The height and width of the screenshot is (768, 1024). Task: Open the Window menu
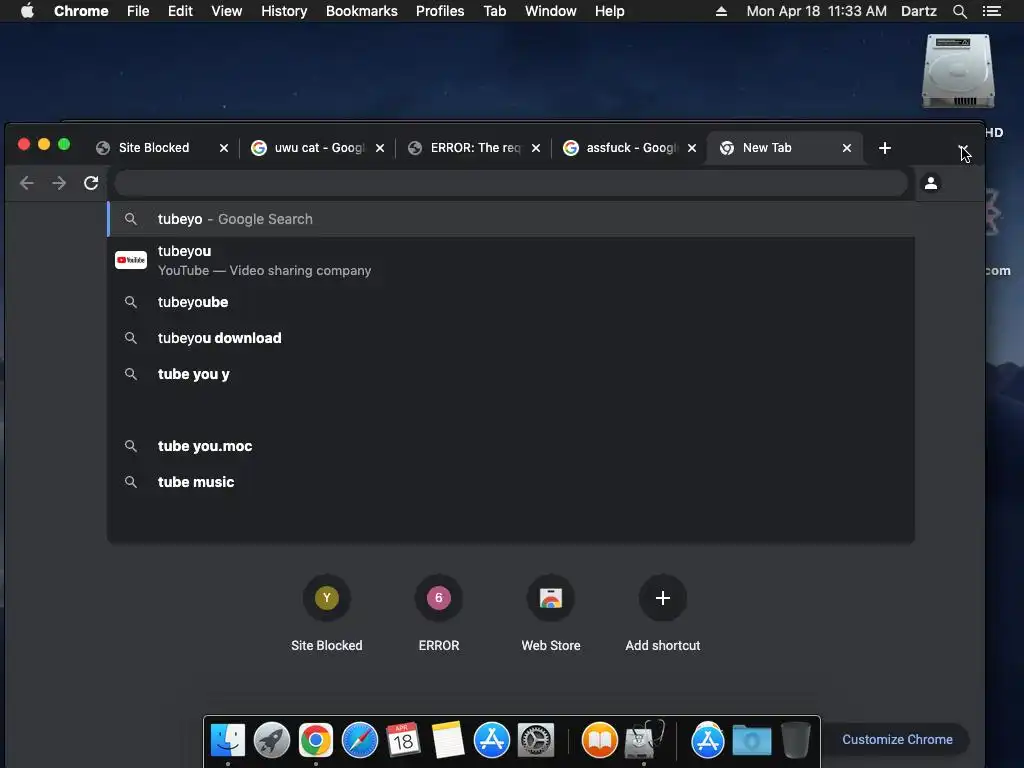click(x=551, y=11)
